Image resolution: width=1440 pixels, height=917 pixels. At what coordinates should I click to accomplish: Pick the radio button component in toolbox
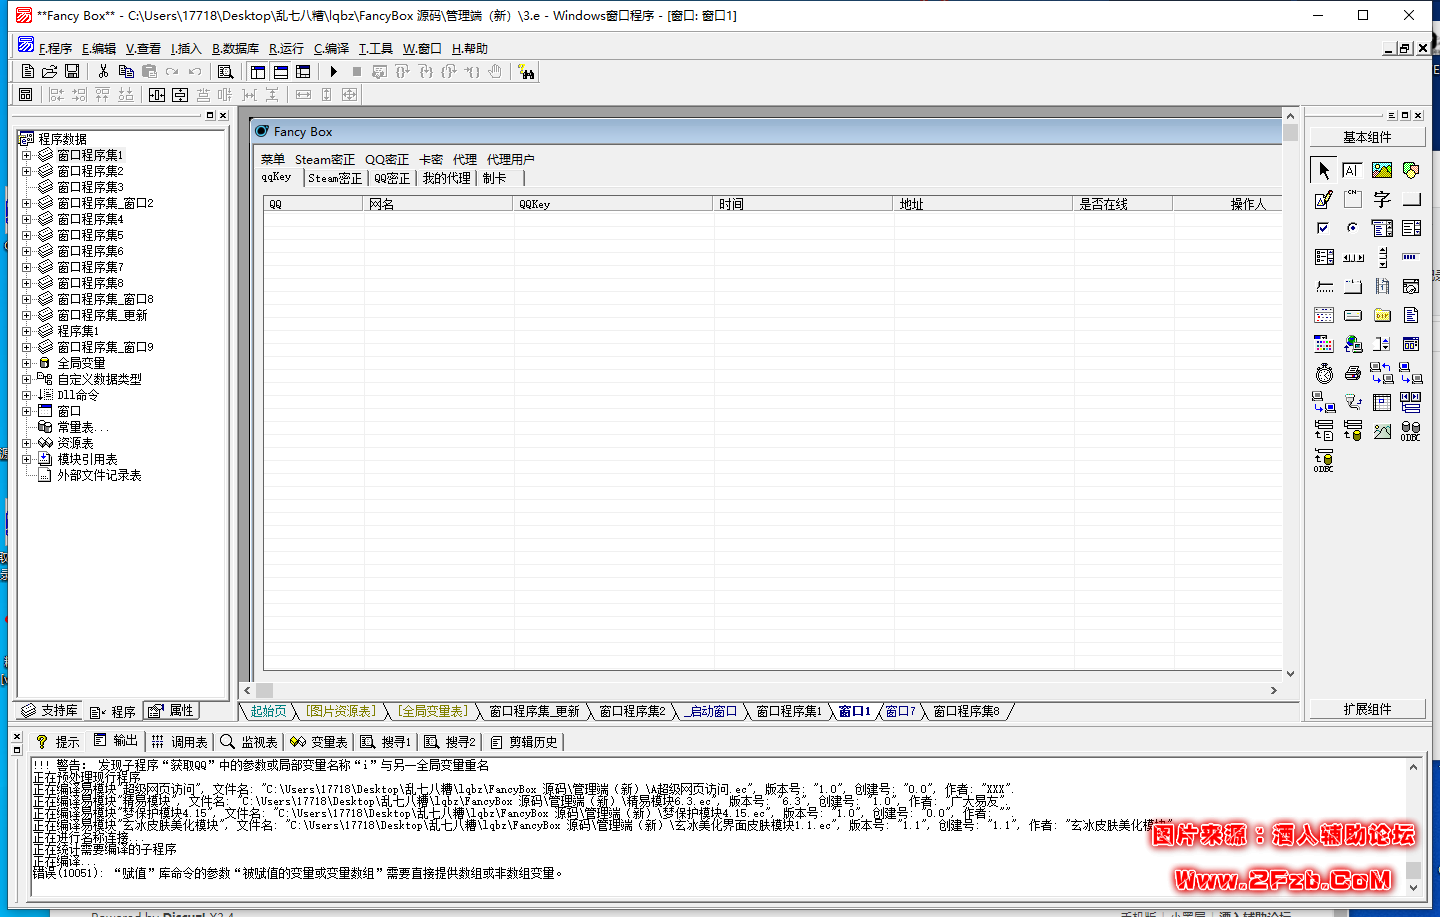(1353, 229)
